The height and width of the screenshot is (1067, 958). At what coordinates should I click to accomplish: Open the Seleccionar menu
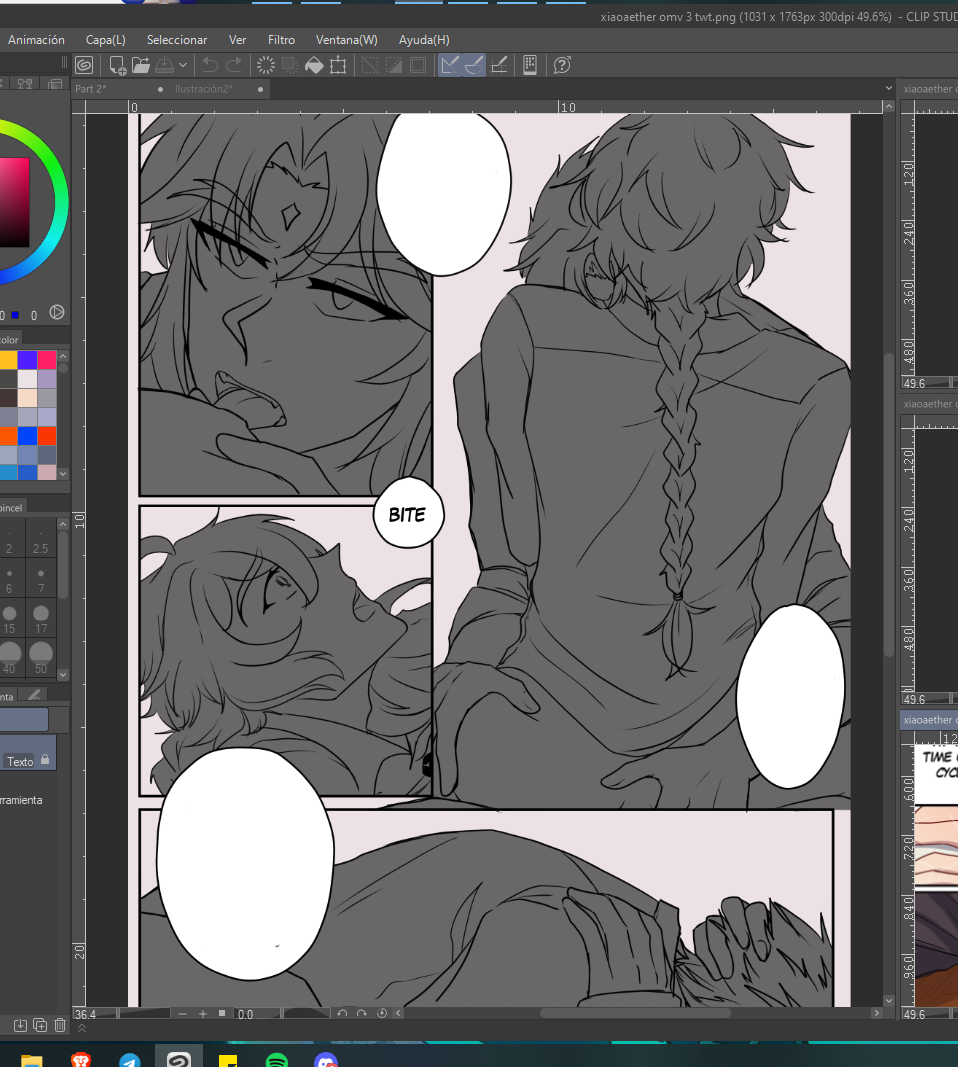[x=177, y=40]
